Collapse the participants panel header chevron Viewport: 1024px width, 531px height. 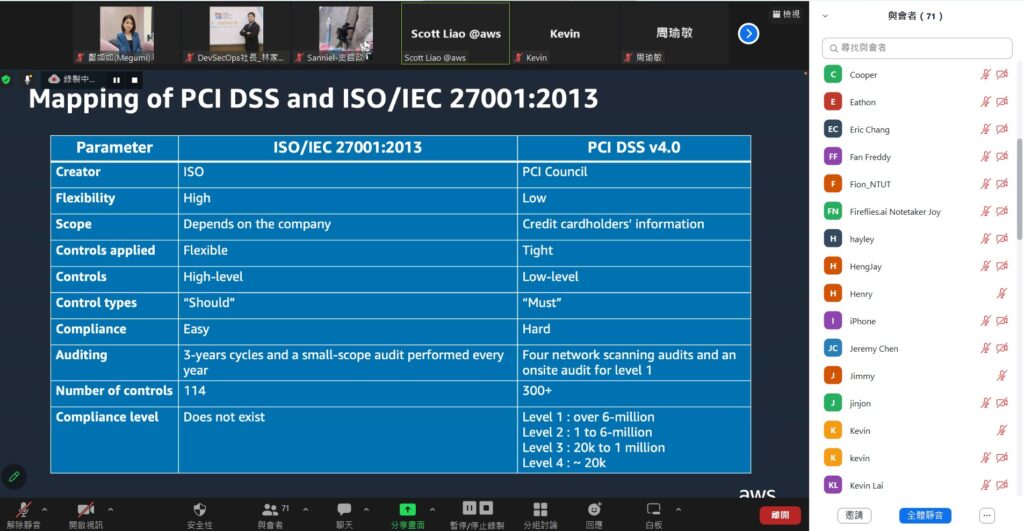pyautogui.click(x=828, y=16)
